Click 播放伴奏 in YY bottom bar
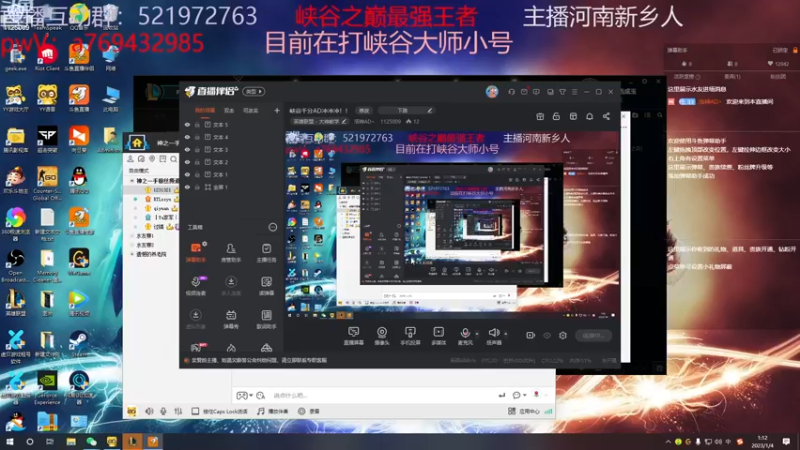Image resolution: width=800 pixels, height=450 pixels. coord(273,411)
